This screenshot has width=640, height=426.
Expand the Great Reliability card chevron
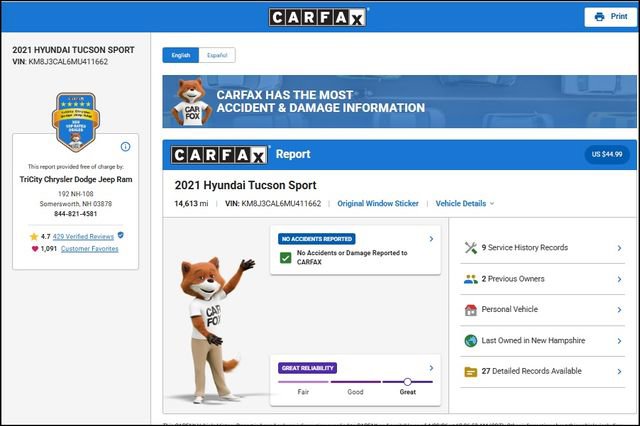pos(431,368)
